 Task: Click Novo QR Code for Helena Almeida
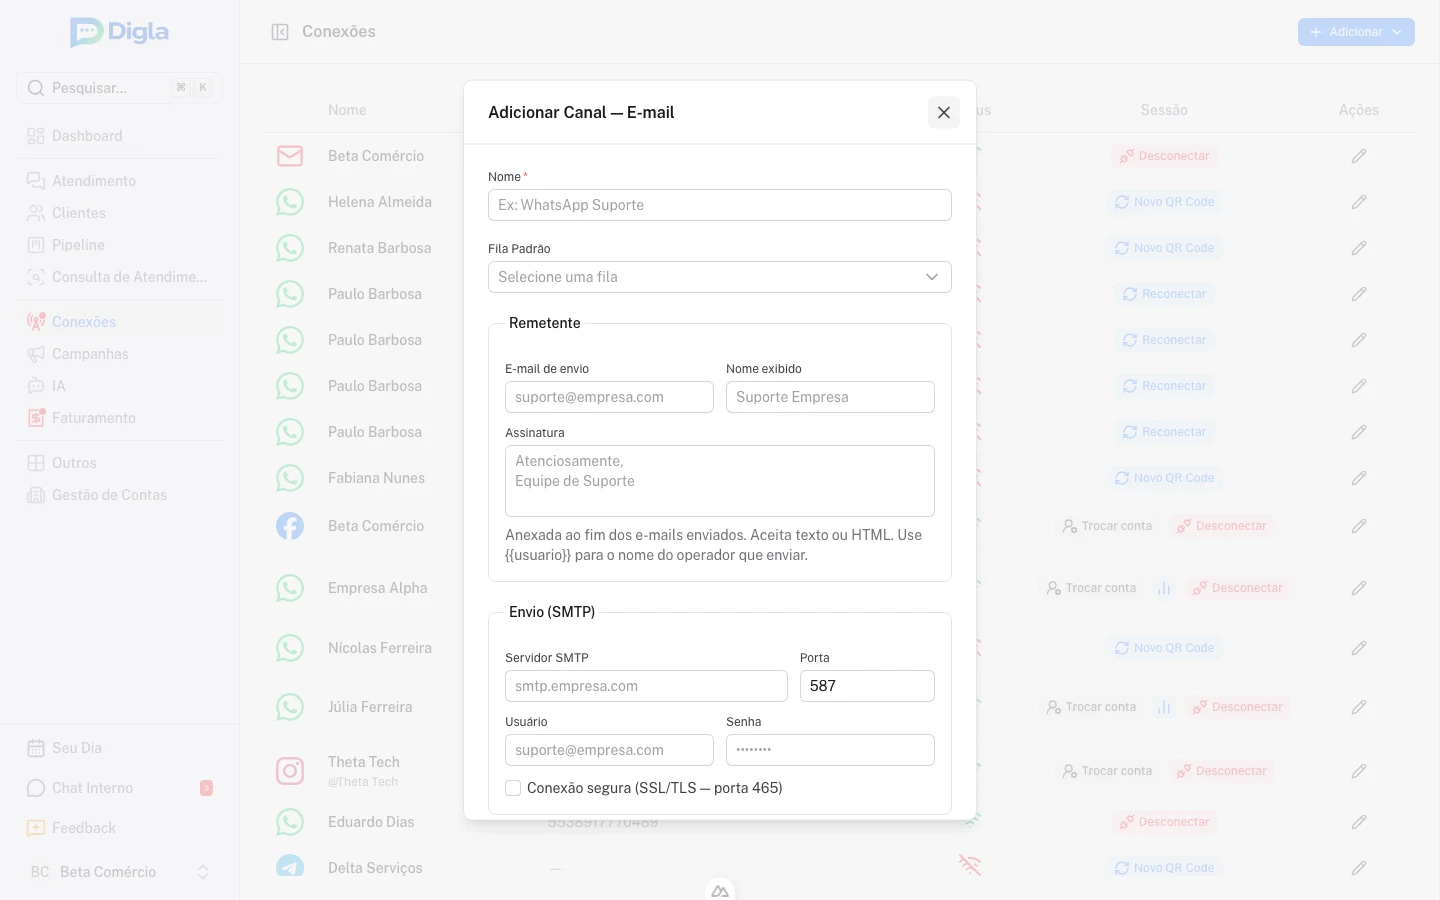1164,202
